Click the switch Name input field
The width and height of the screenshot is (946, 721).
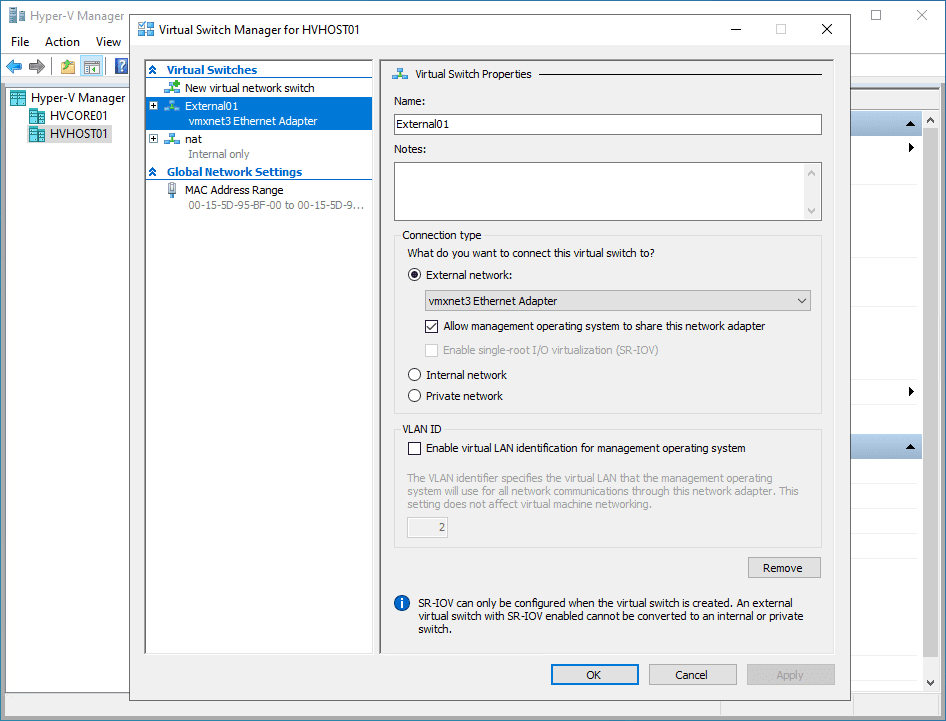point(608,124)
